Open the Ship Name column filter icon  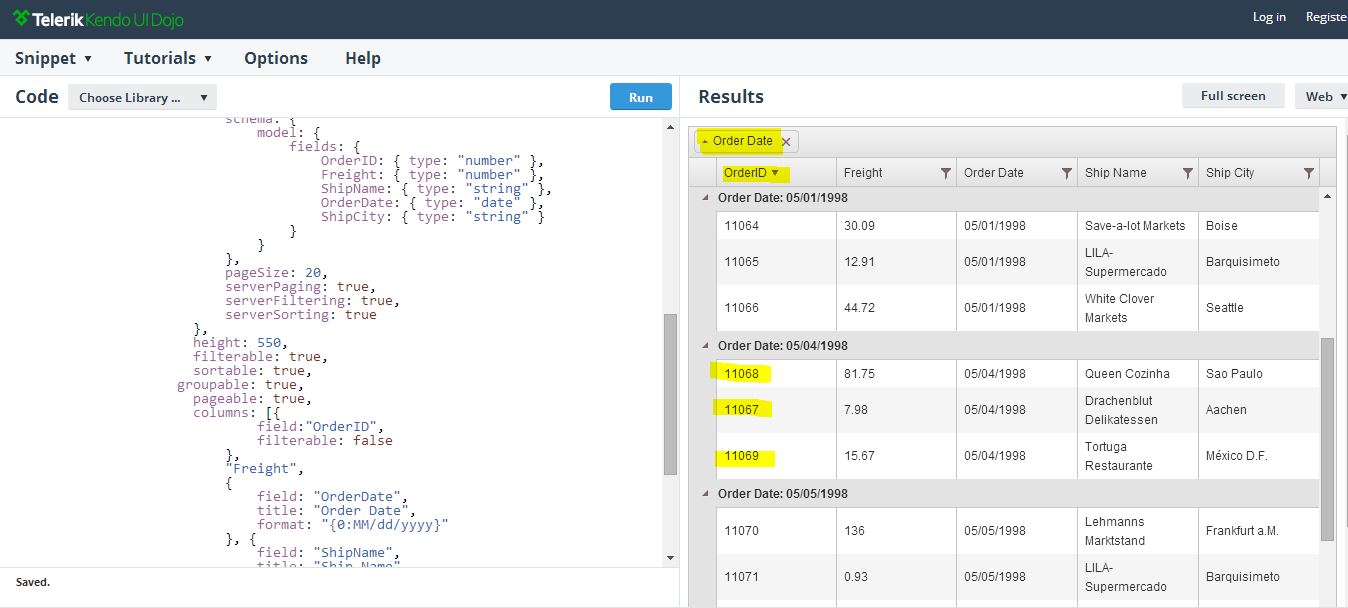pyautogui.click(x=1188, y=173)
